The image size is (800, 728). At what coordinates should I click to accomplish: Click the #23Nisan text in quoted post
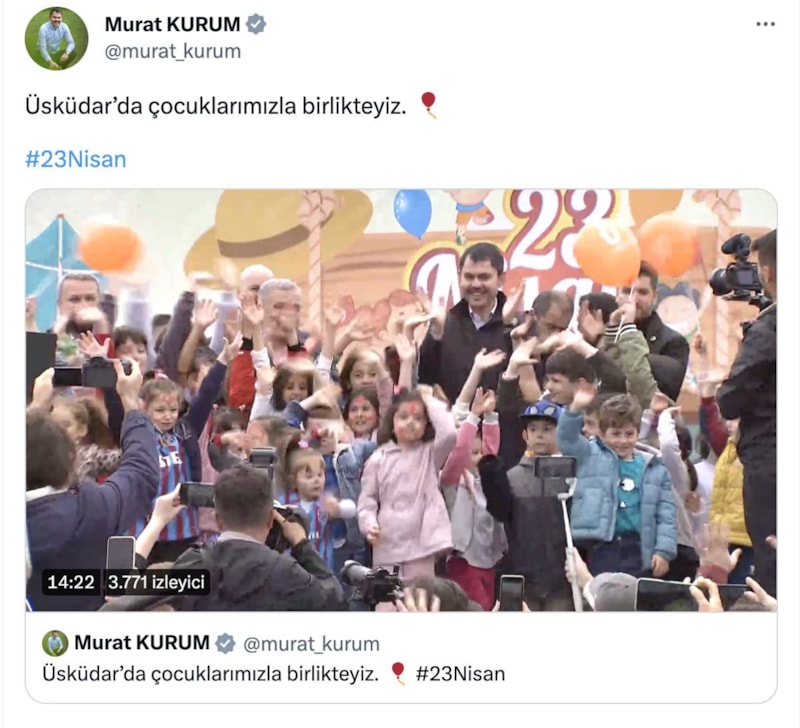coord(460,674)
